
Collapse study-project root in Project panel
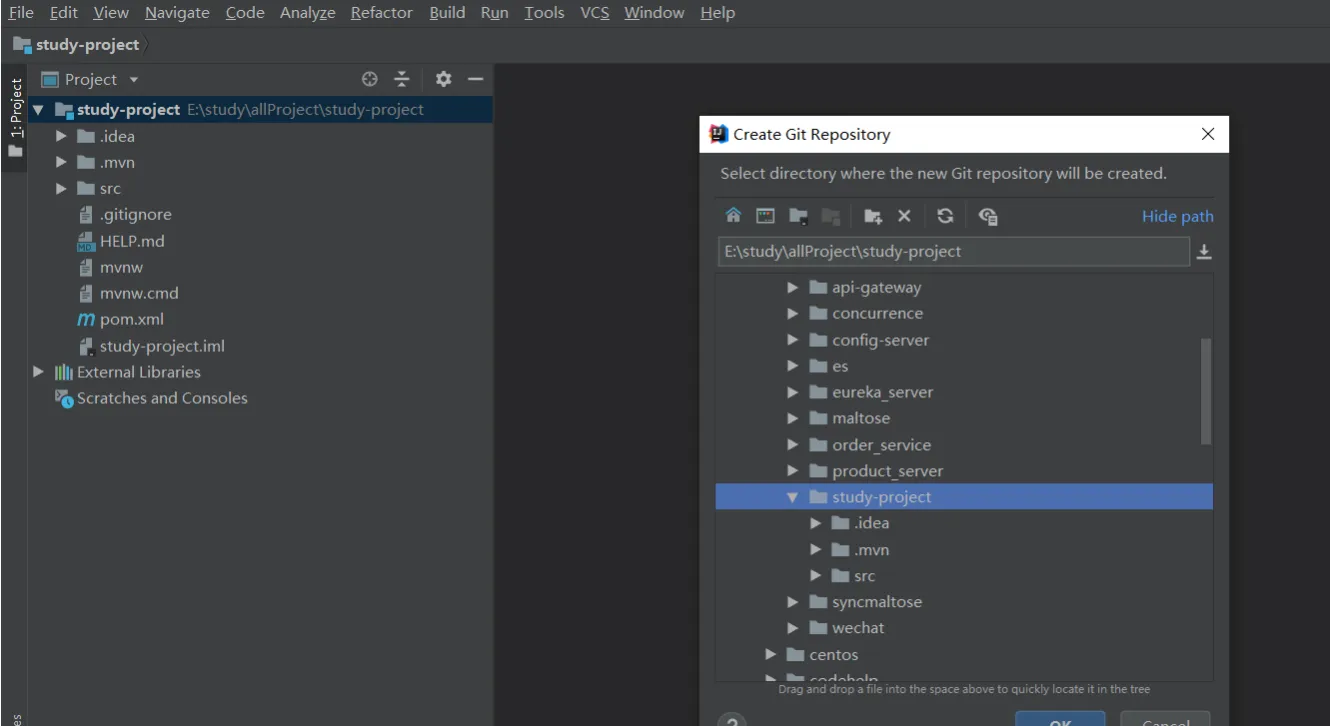(x=38, y=110)
